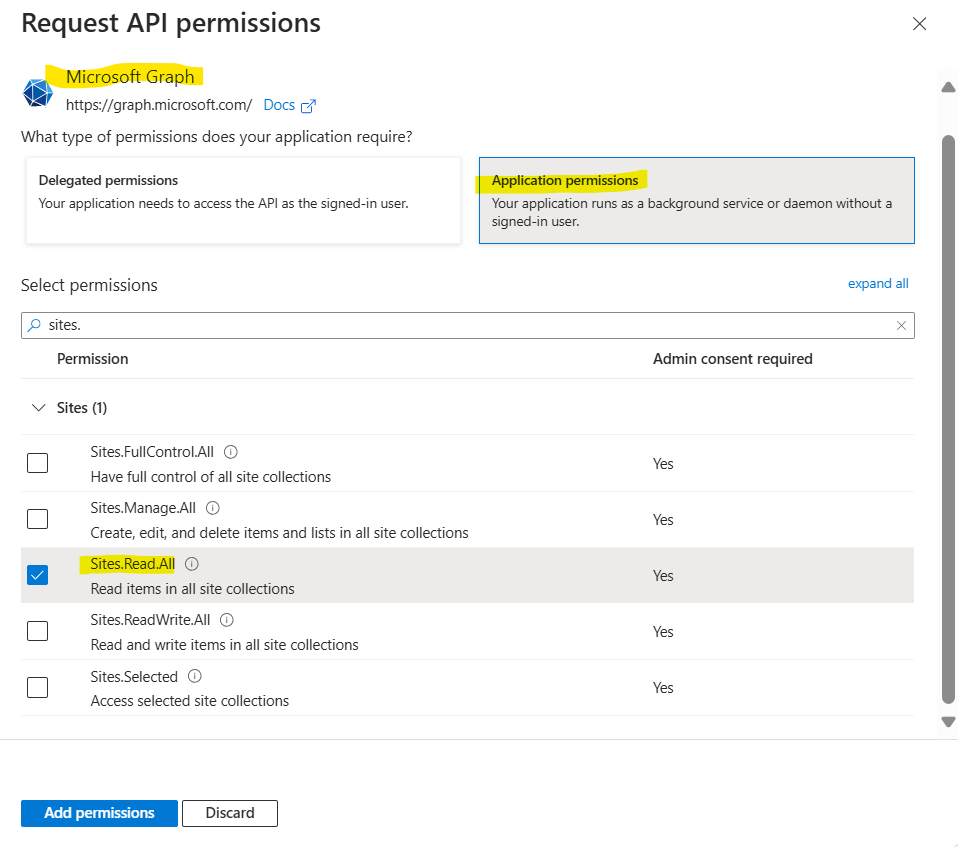The image size is (958, 847).
Task: Click the expand all link
Action: tap(878, 284)
